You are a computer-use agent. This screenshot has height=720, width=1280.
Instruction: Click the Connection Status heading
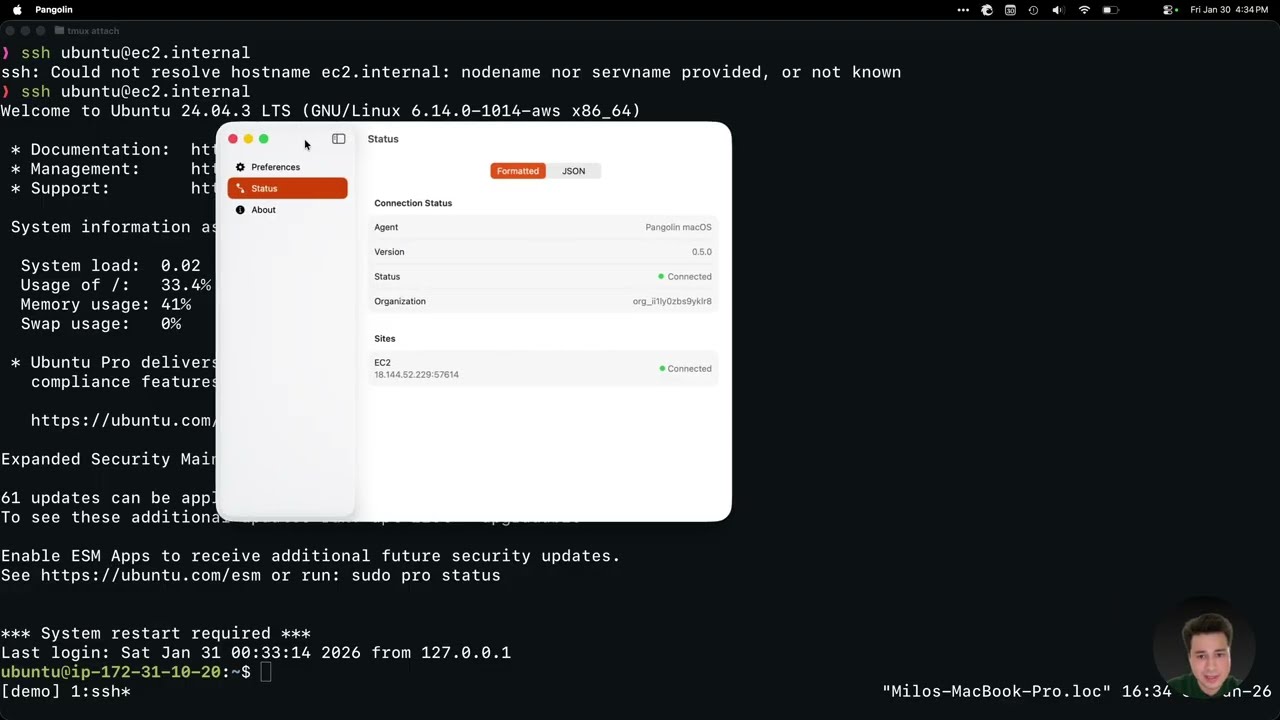pyautogui.click(x=413, y=203)
